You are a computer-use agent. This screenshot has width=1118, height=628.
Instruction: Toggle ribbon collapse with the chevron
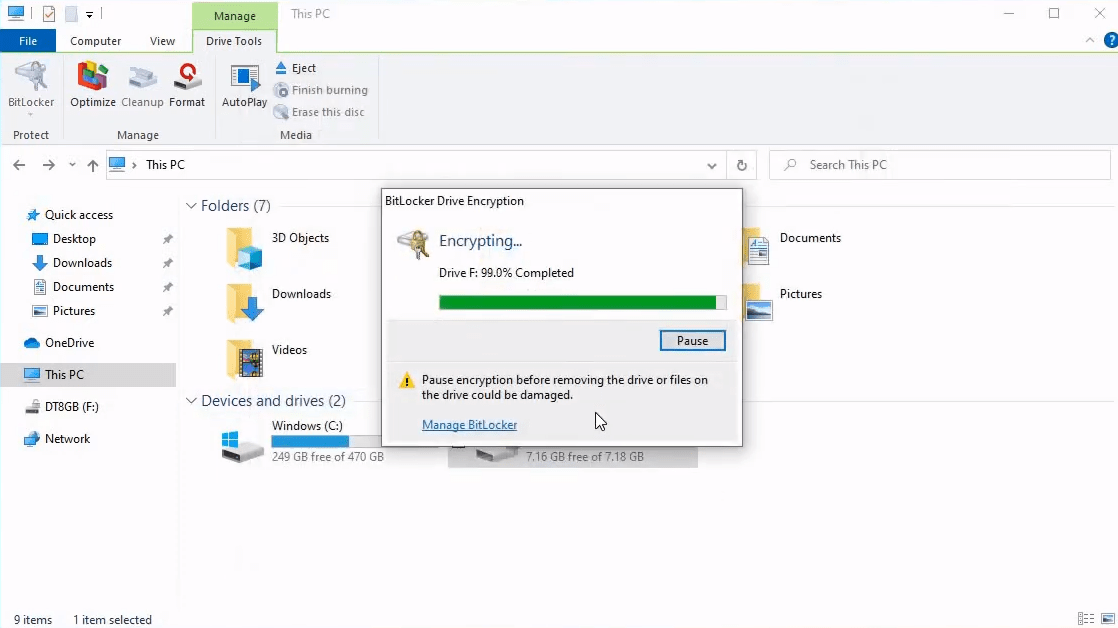[x=1090, y=40]
